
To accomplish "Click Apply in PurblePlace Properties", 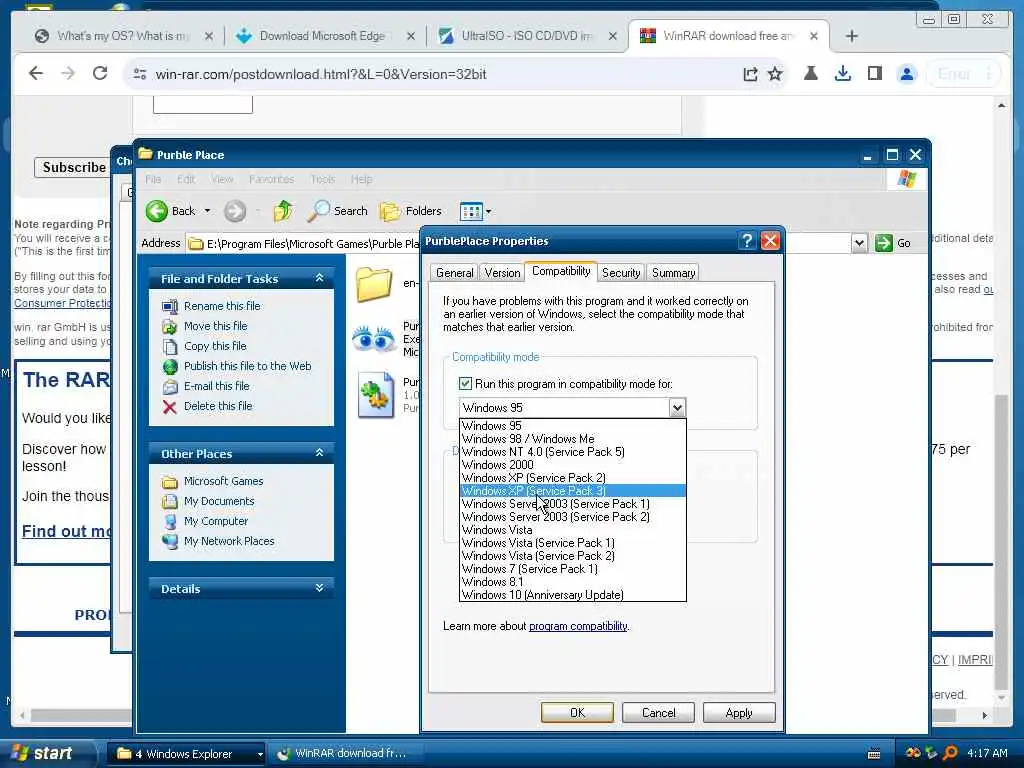I will tap(739, 712).
